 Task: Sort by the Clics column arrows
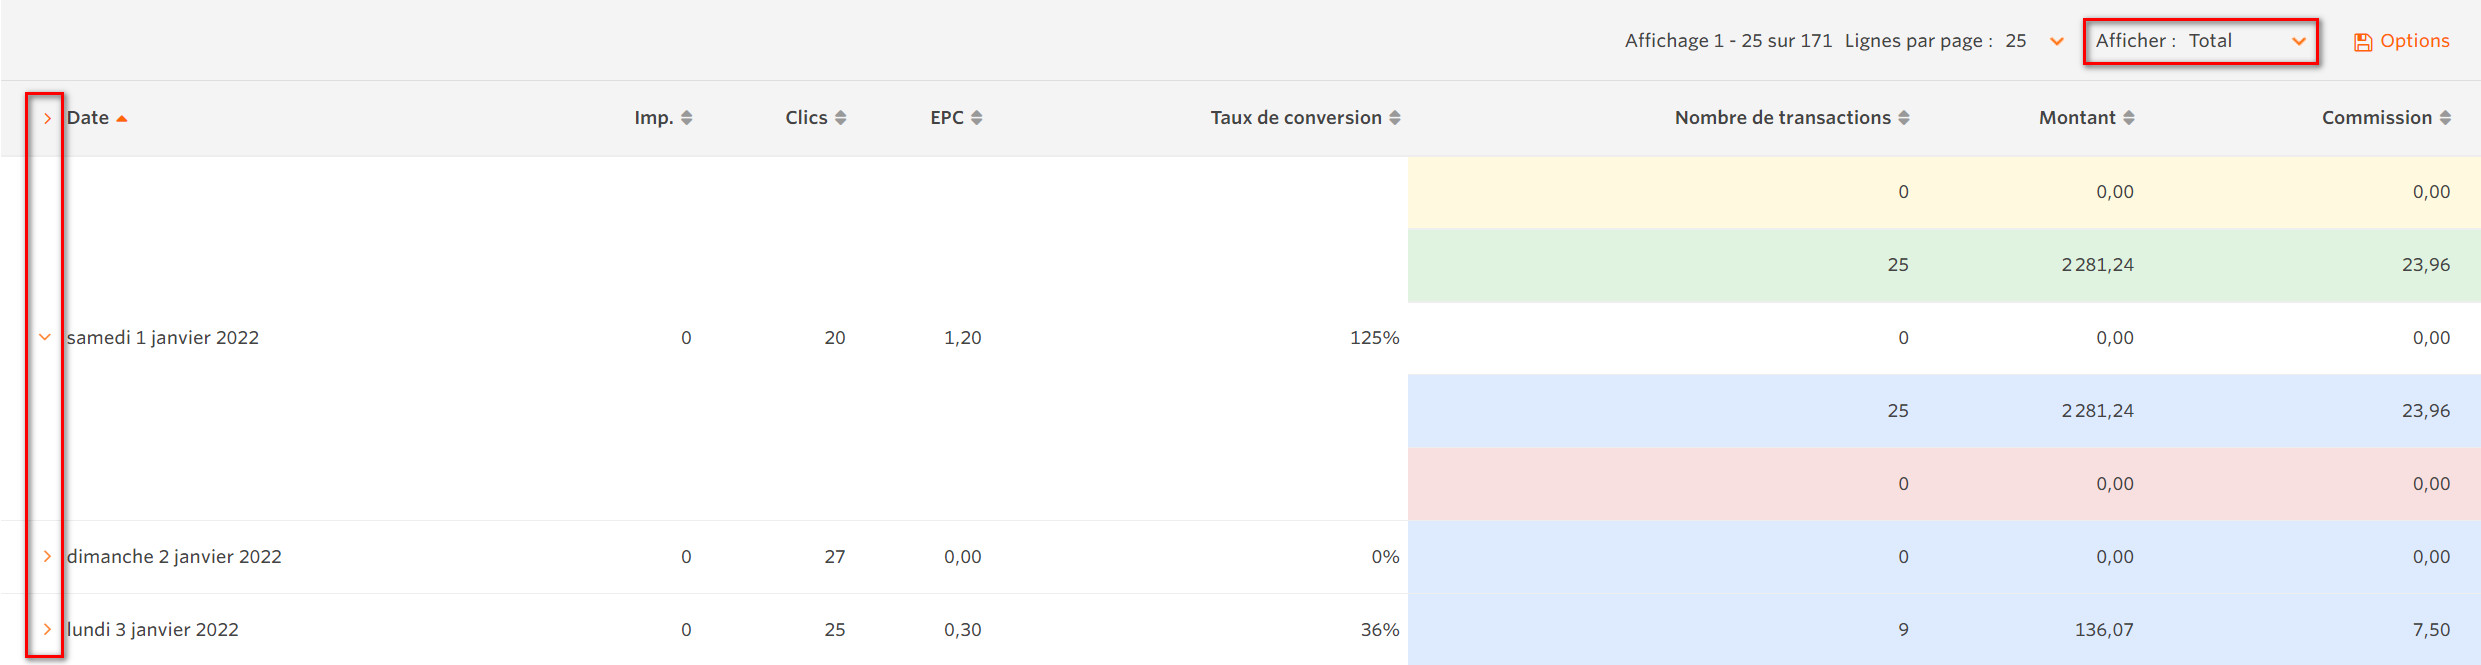pos(841,118)
